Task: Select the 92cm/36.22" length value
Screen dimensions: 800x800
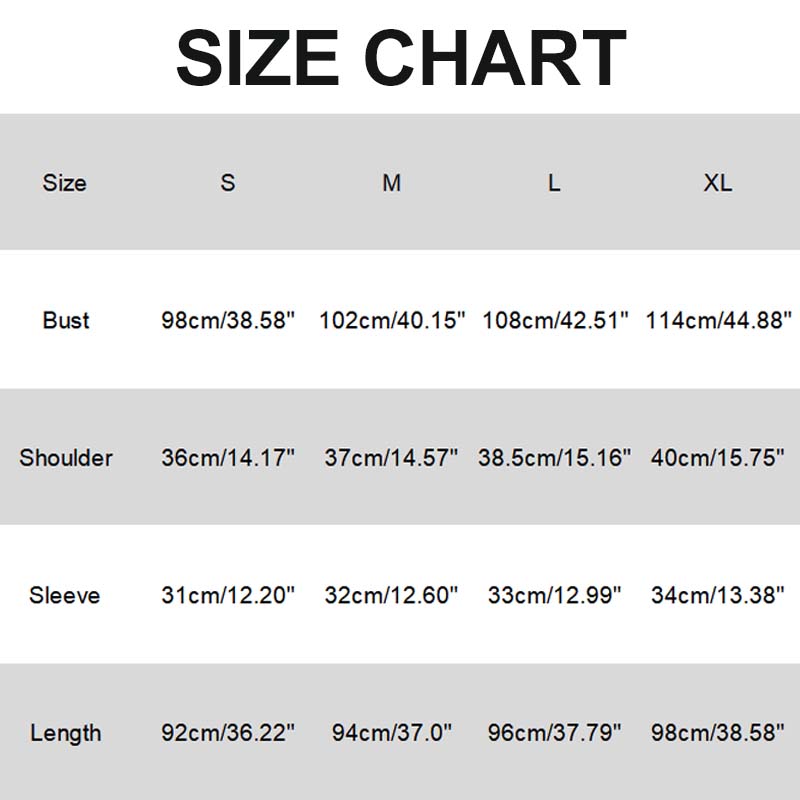Action: click(228, 733)
